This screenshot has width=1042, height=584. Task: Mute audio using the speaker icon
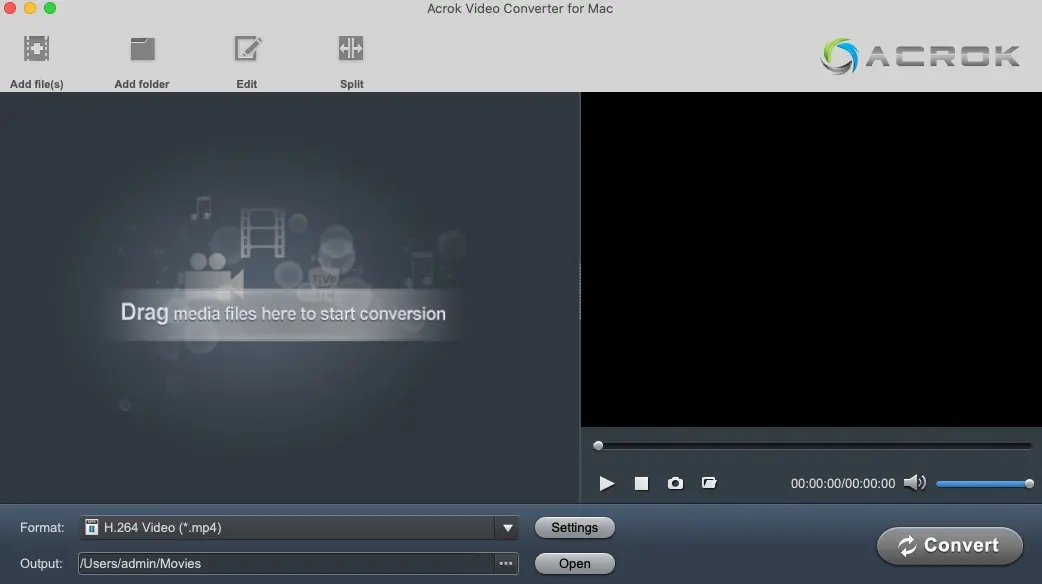914,483
